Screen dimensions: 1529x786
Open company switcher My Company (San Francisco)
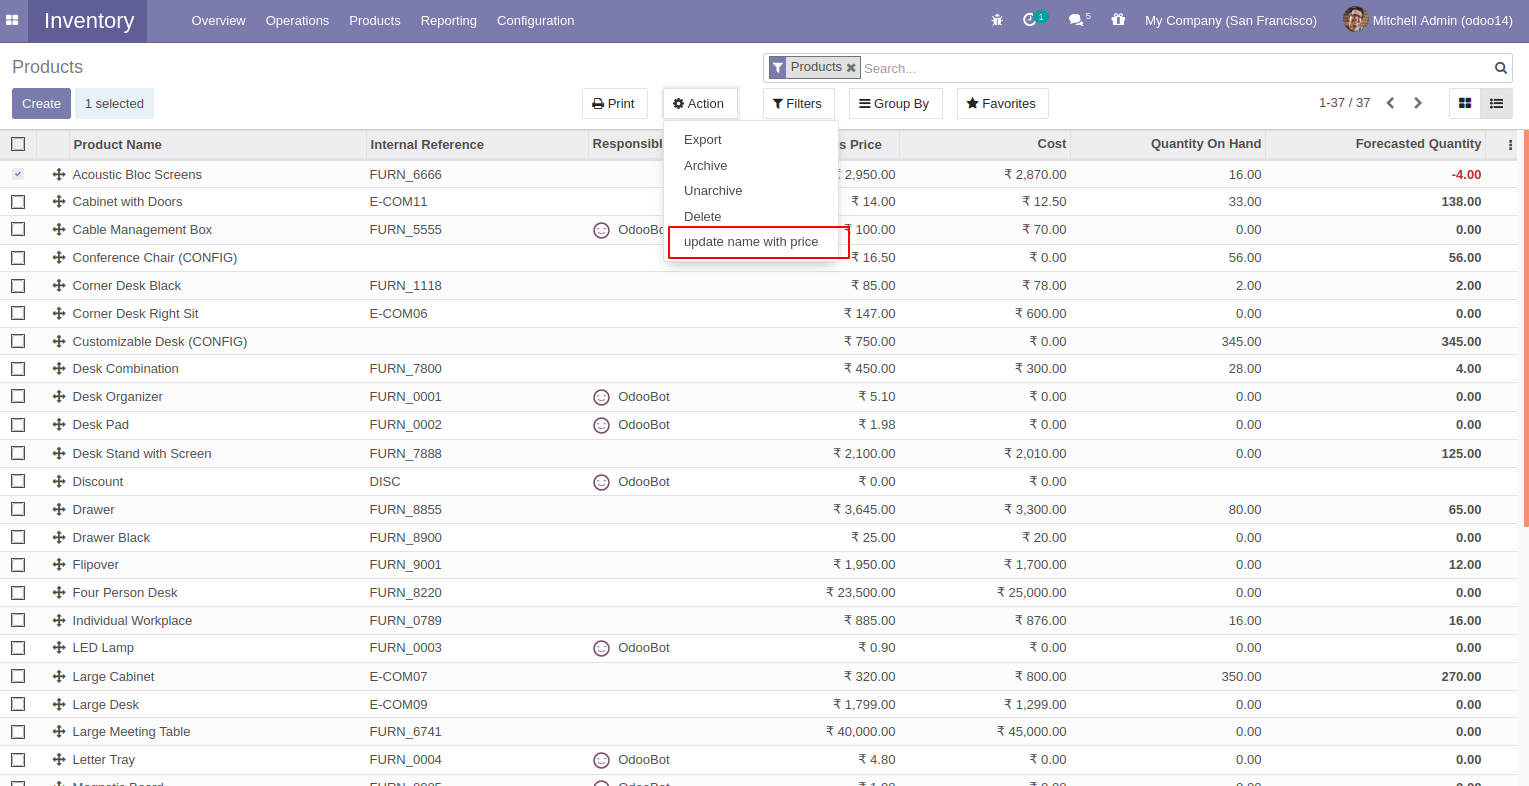[1231, 20]
